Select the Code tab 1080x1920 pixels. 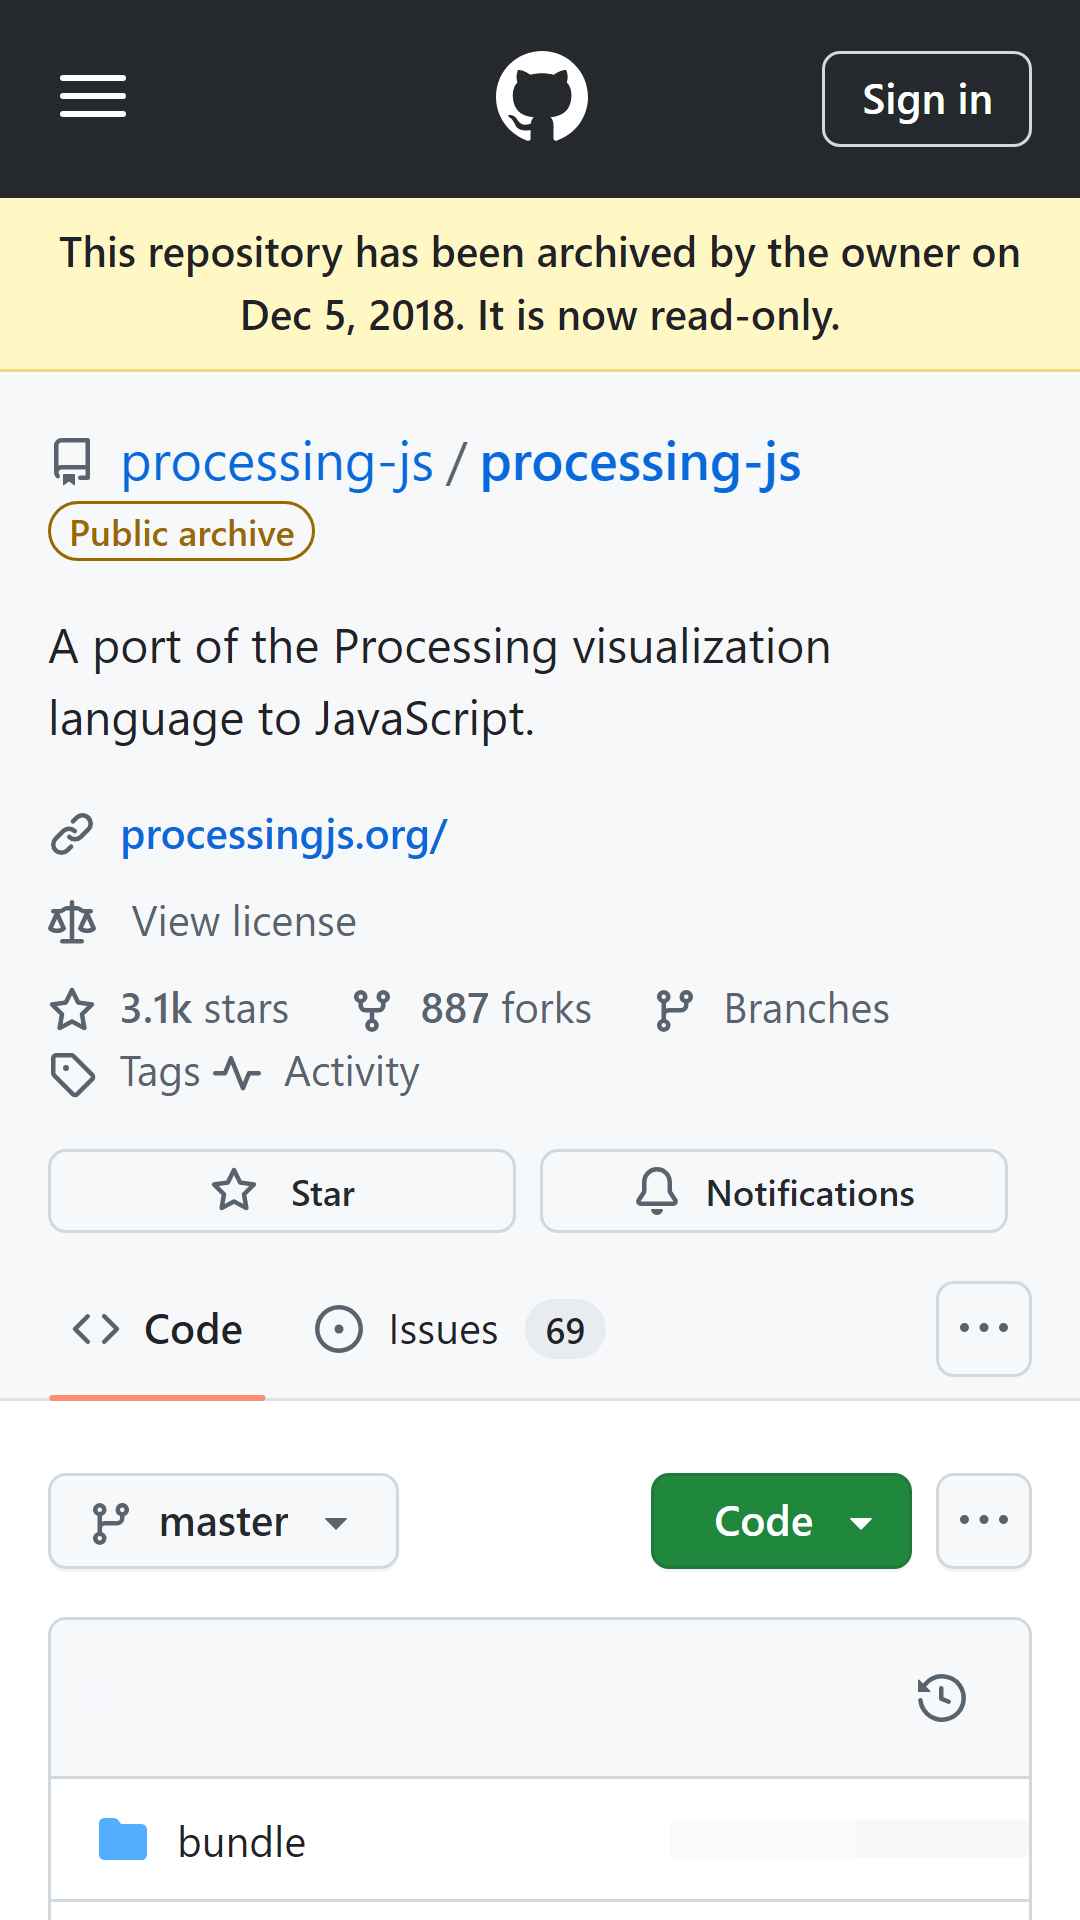(x=157, y=1330)
